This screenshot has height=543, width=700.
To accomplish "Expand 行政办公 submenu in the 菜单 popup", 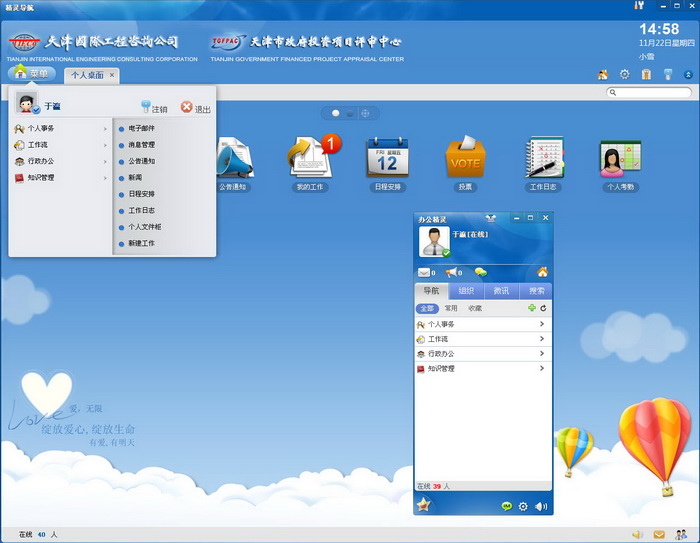I will point(60,161).
